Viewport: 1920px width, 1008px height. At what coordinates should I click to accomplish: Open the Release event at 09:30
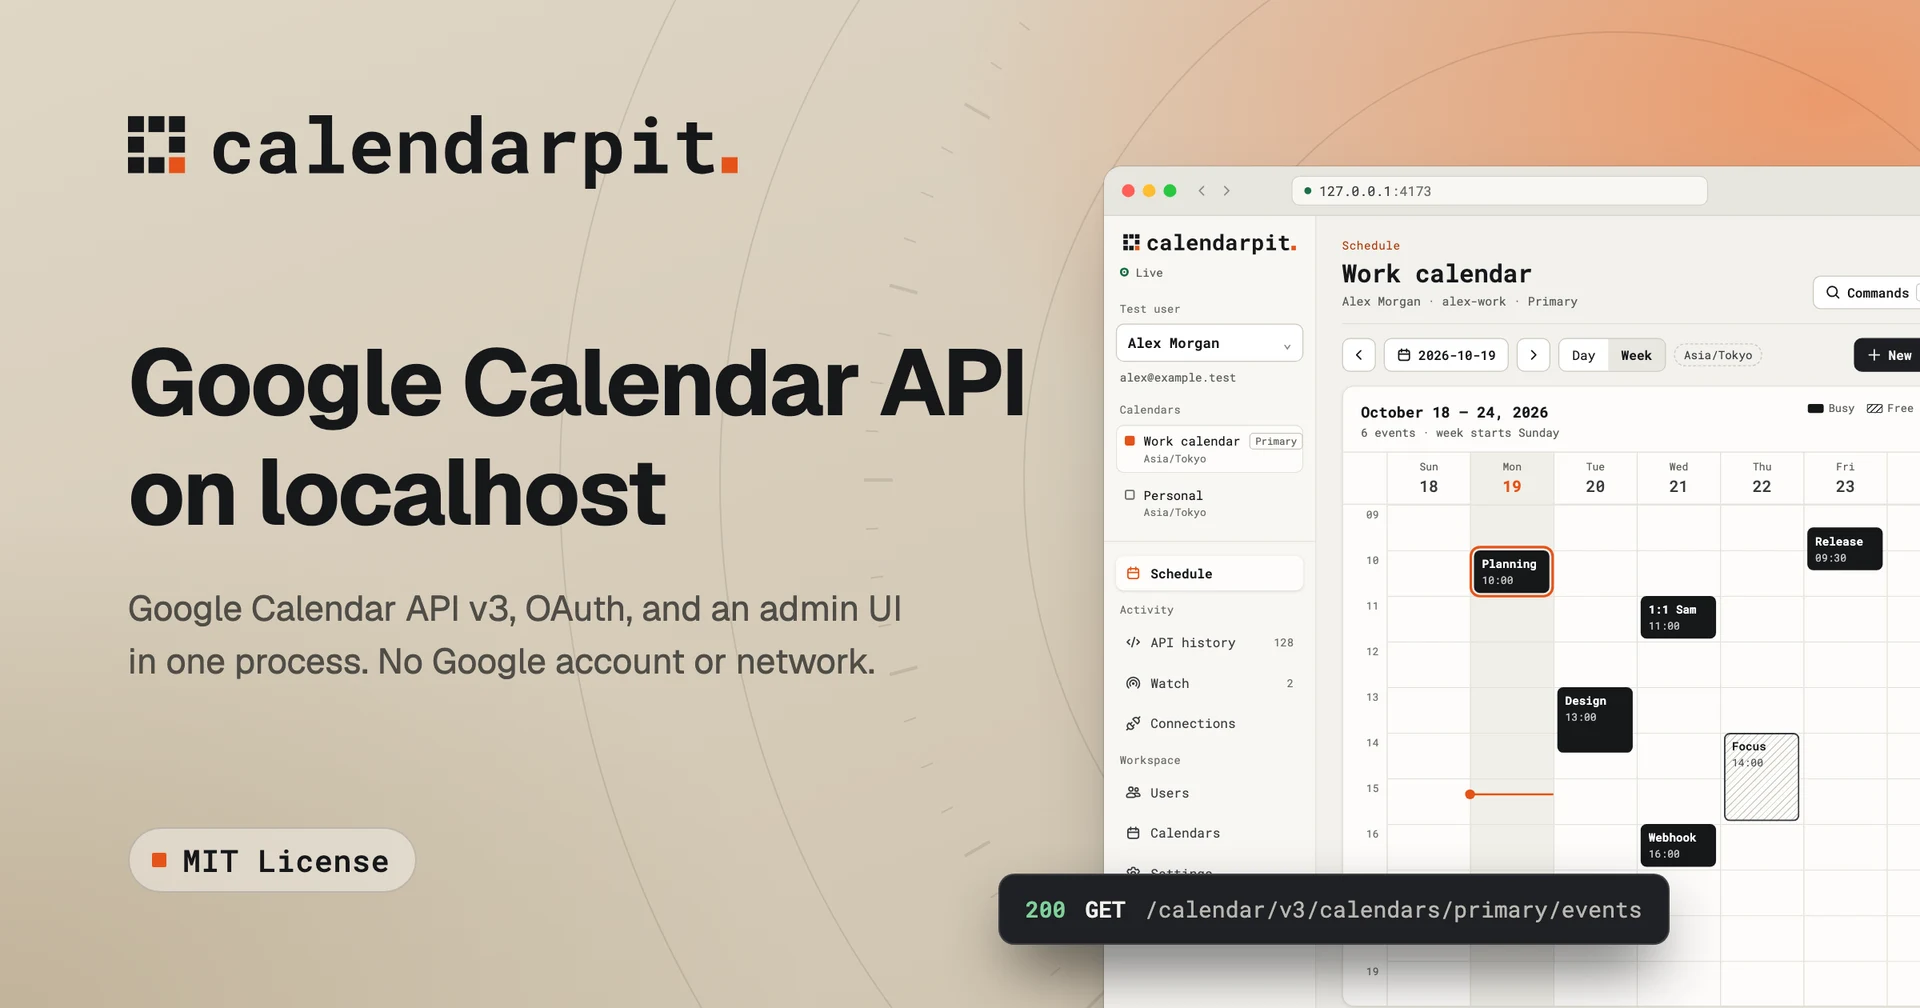(1845, 549)
